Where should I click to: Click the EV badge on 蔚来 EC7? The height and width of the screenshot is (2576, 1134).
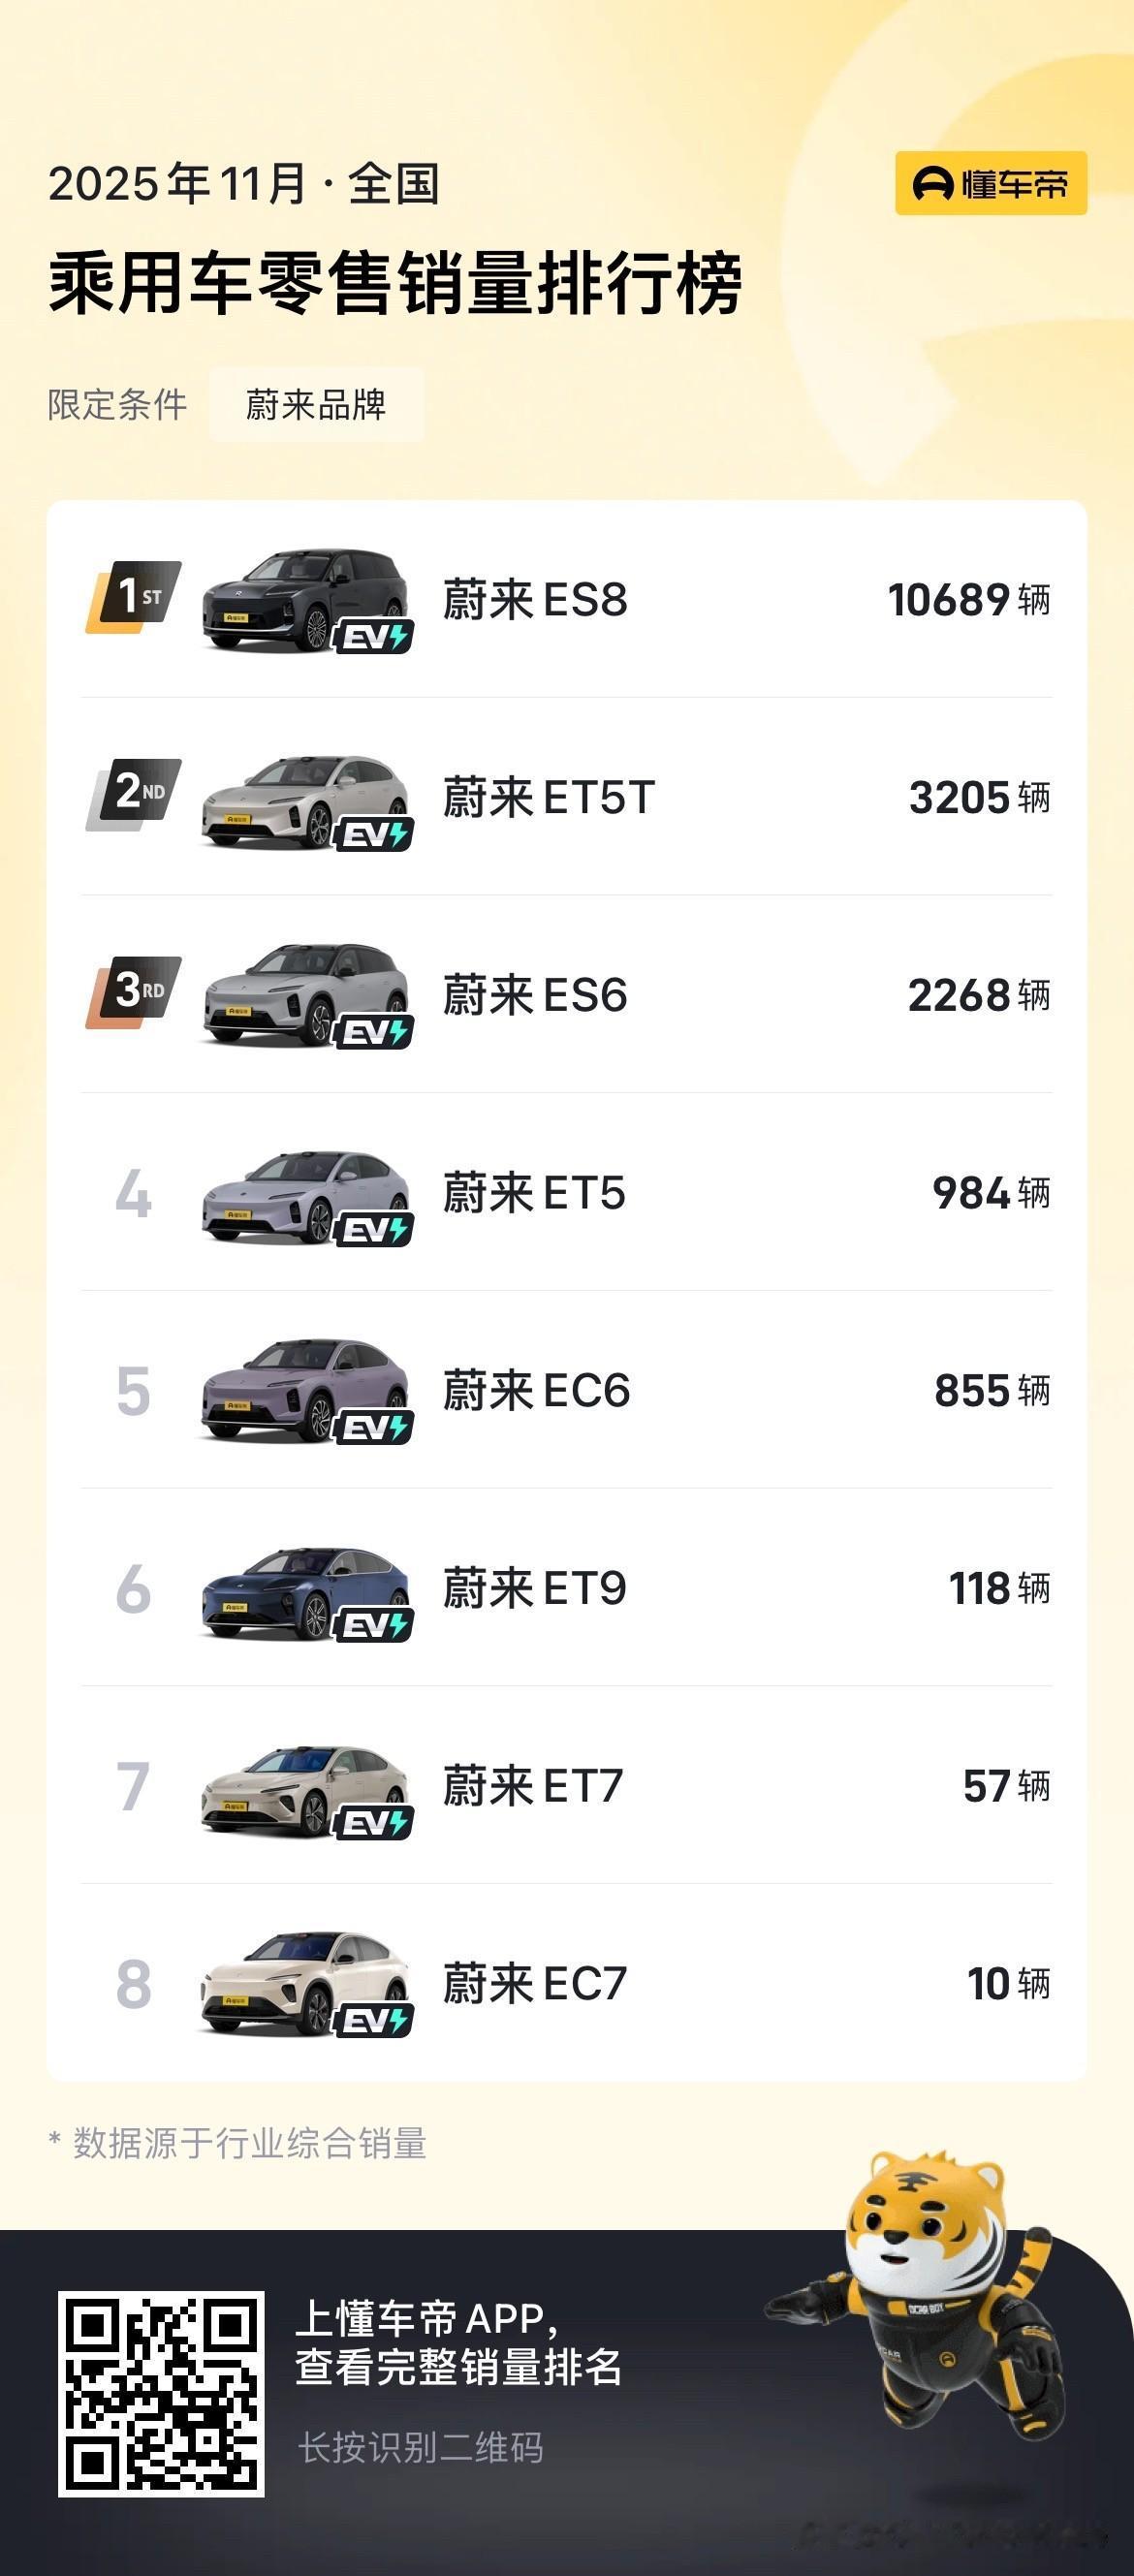[x=373, y=2020]
